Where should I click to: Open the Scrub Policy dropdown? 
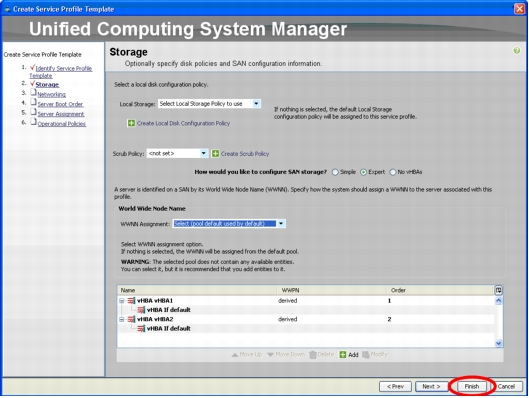click(x=203, y=153)
